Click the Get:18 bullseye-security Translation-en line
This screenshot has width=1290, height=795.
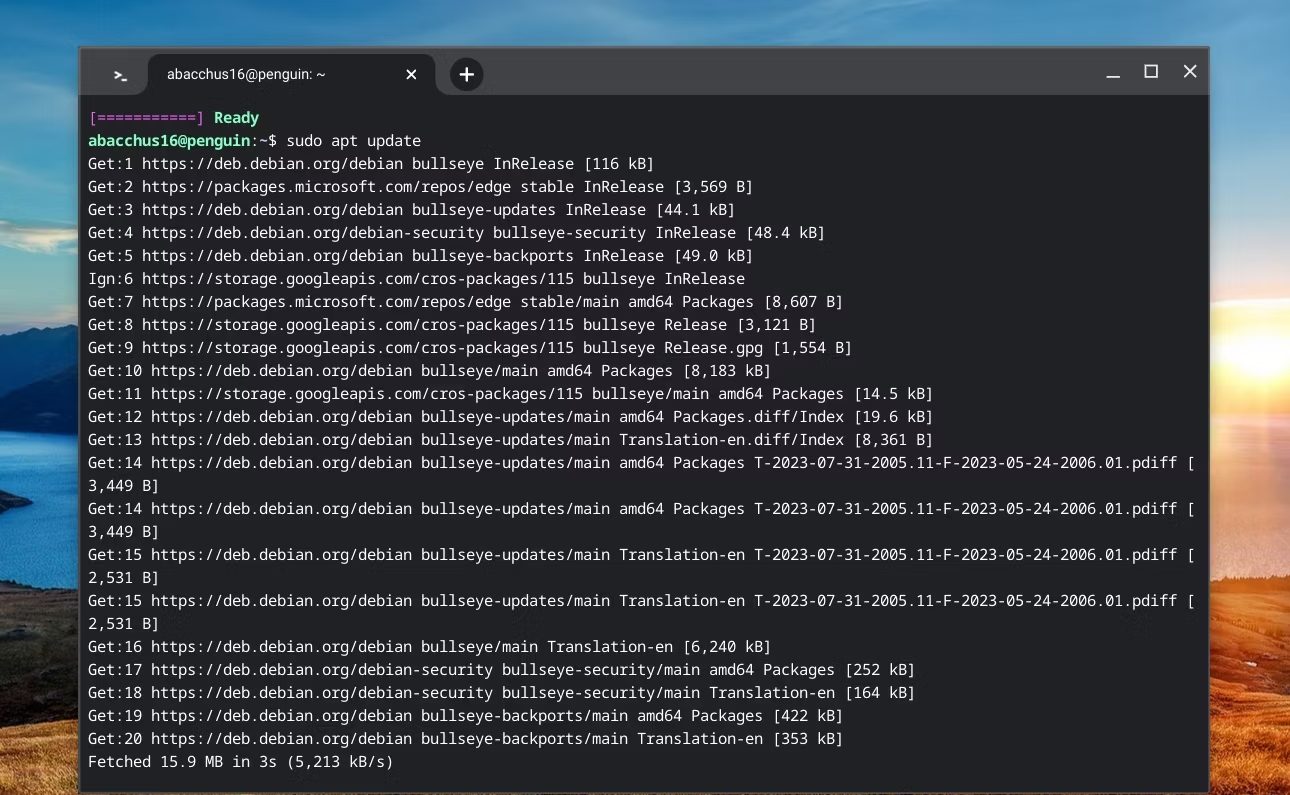click(501, 693)
